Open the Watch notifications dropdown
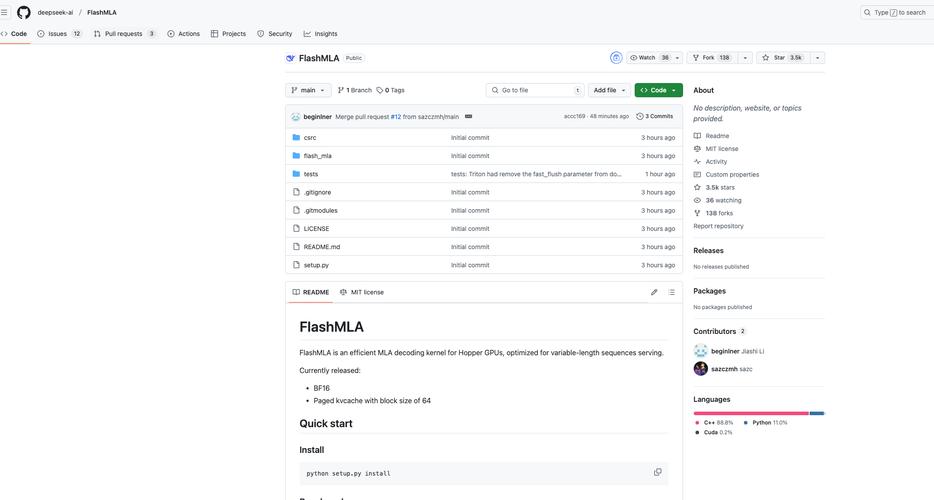 pyautogui.click(x=654, y=58)
